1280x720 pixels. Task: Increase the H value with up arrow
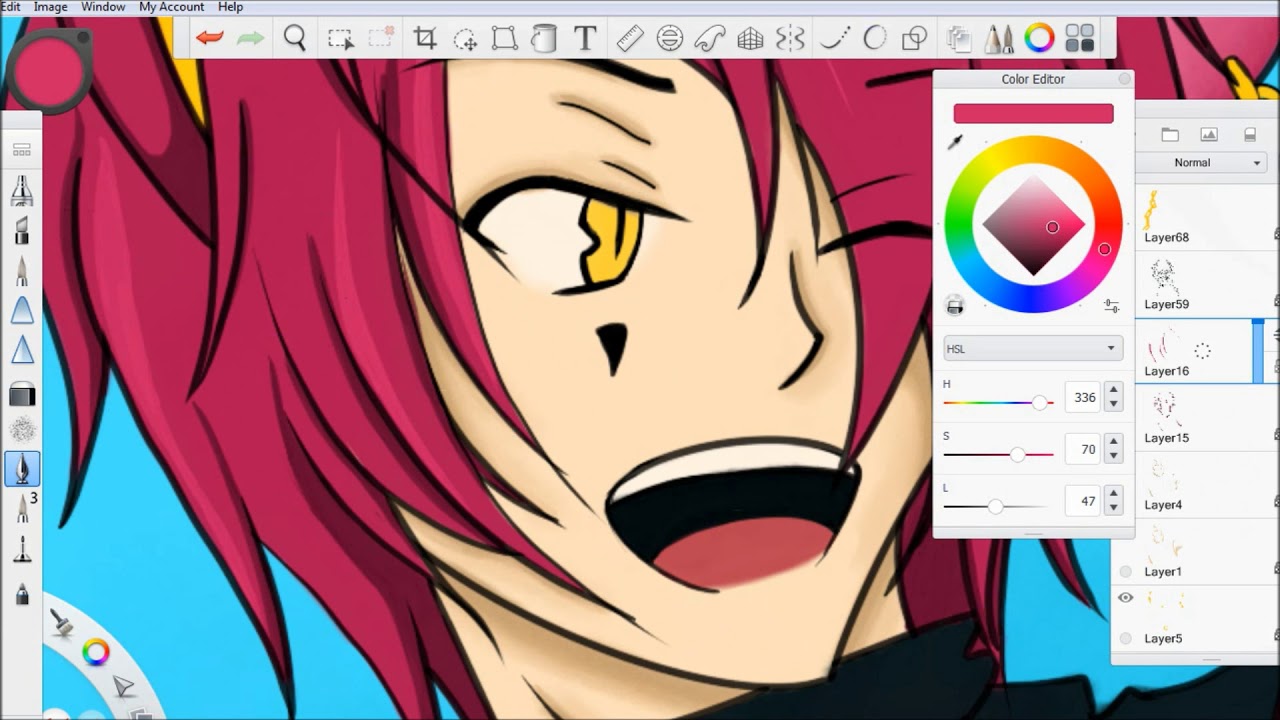point(1114,390)
